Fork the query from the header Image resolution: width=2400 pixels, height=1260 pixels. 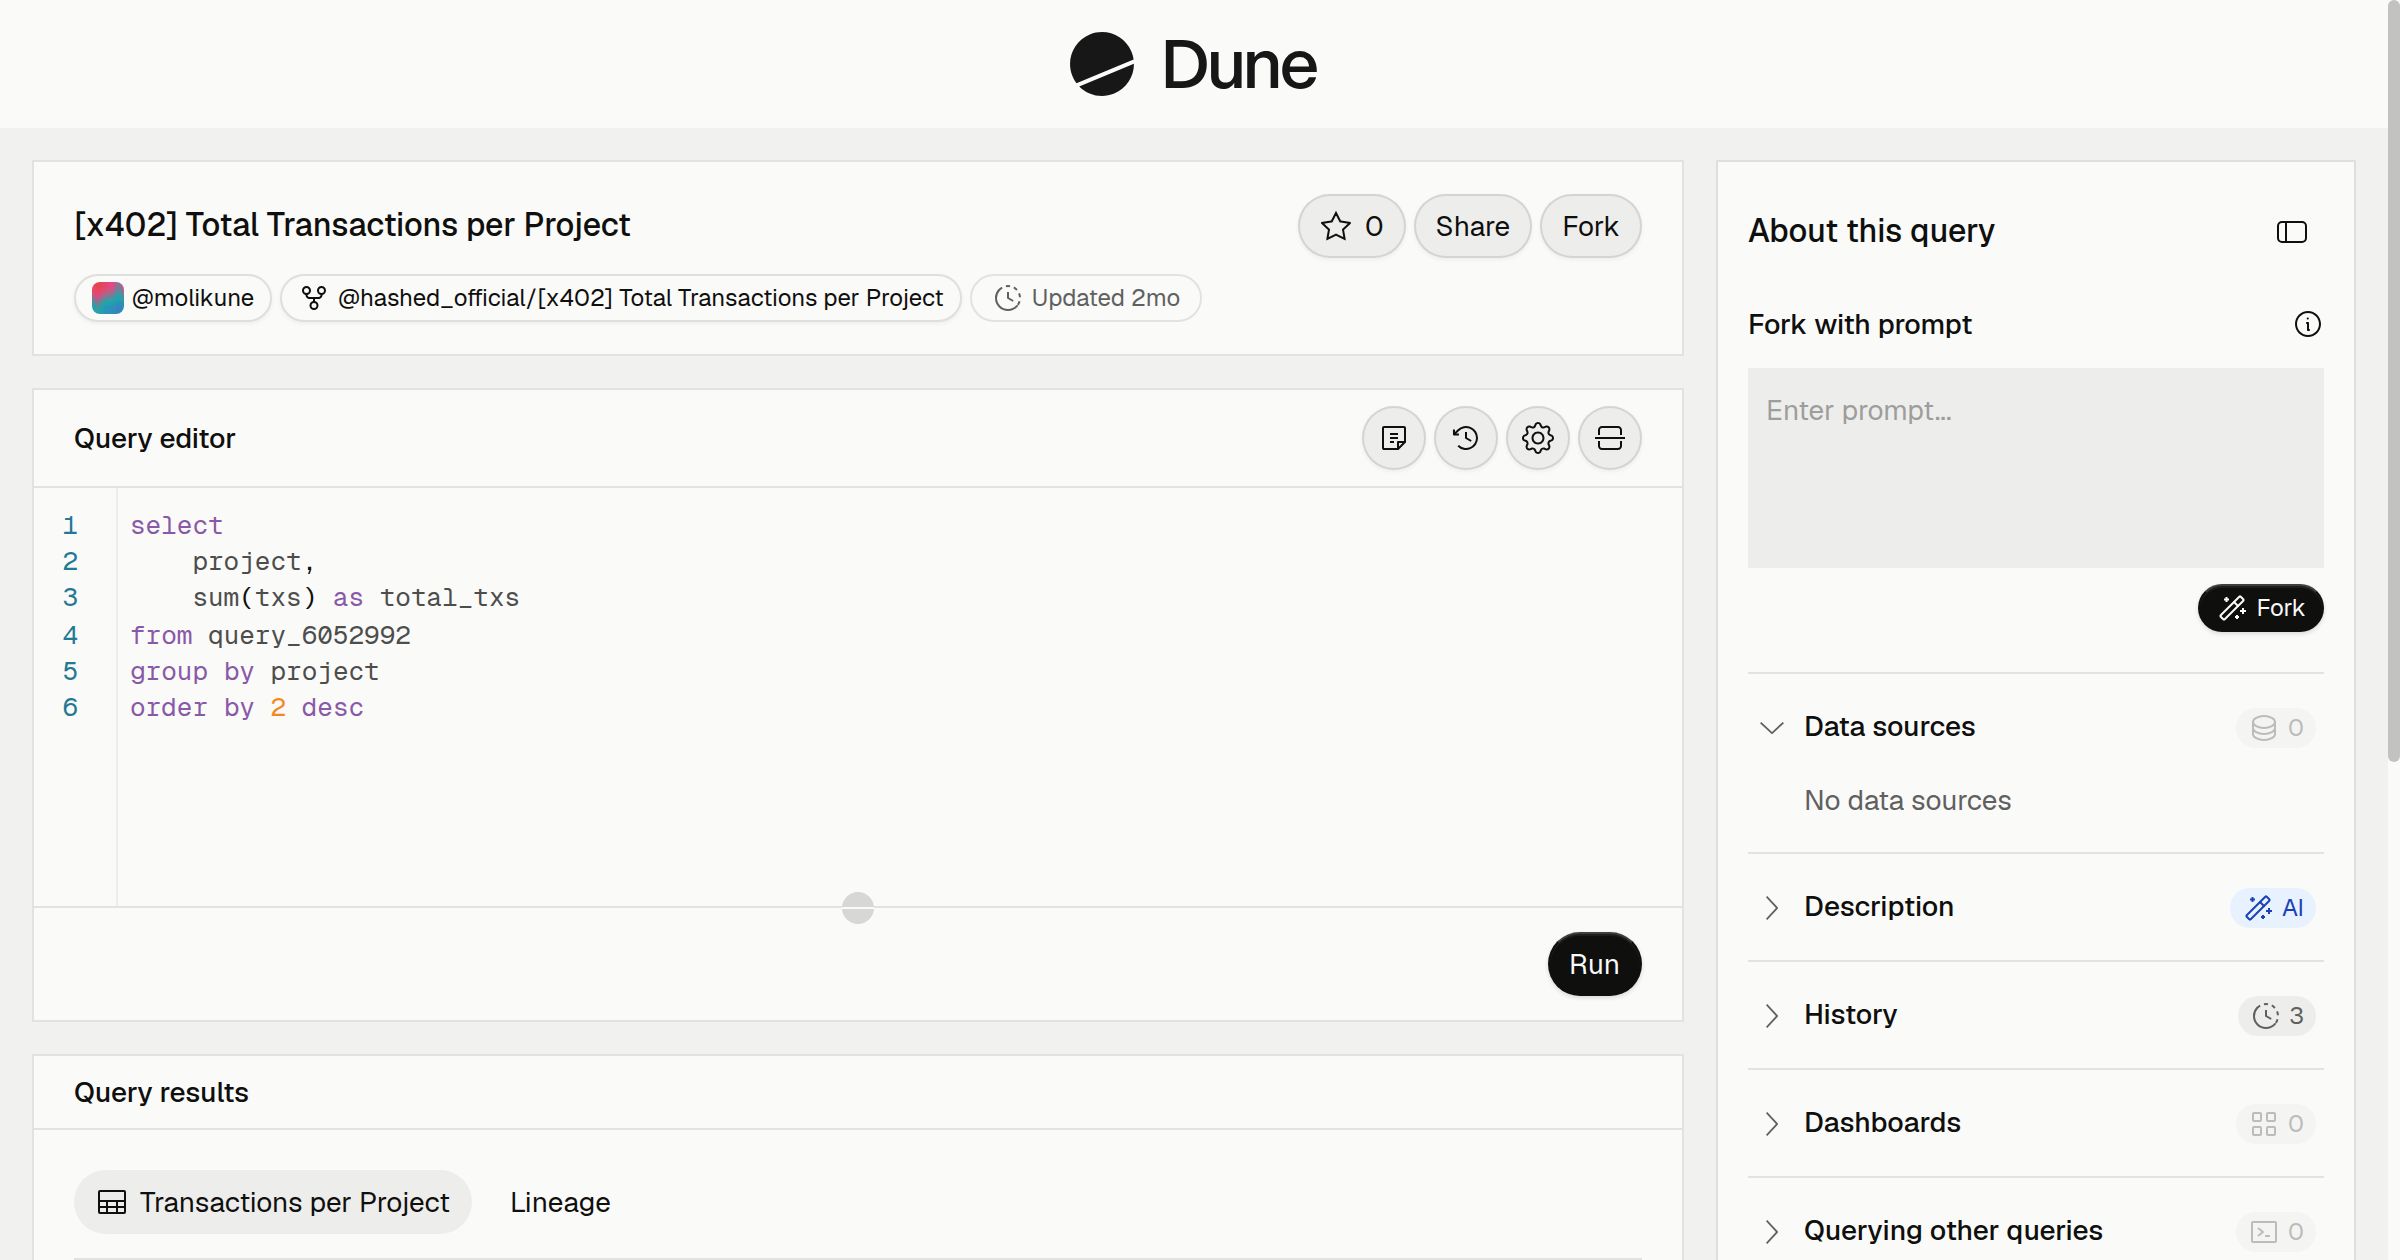click(x=1590, y=226)
